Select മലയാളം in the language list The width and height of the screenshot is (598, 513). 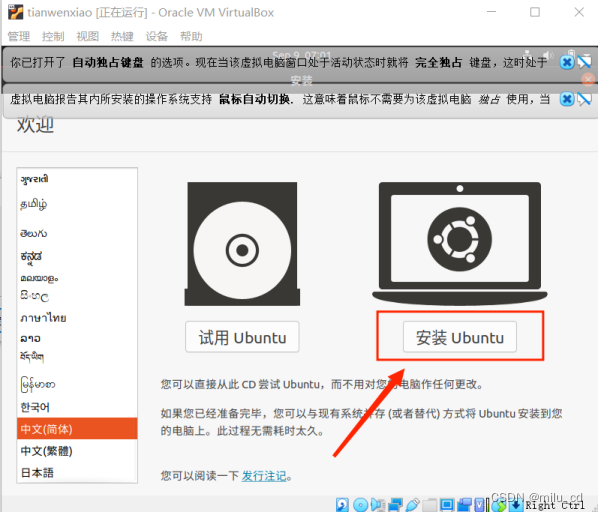(x=77, y=278)
